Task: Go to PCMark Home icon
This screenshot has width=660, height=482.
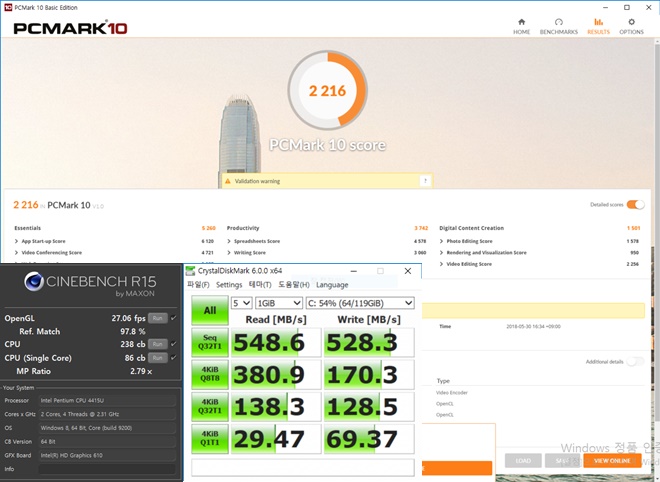Action: [521, 22]
